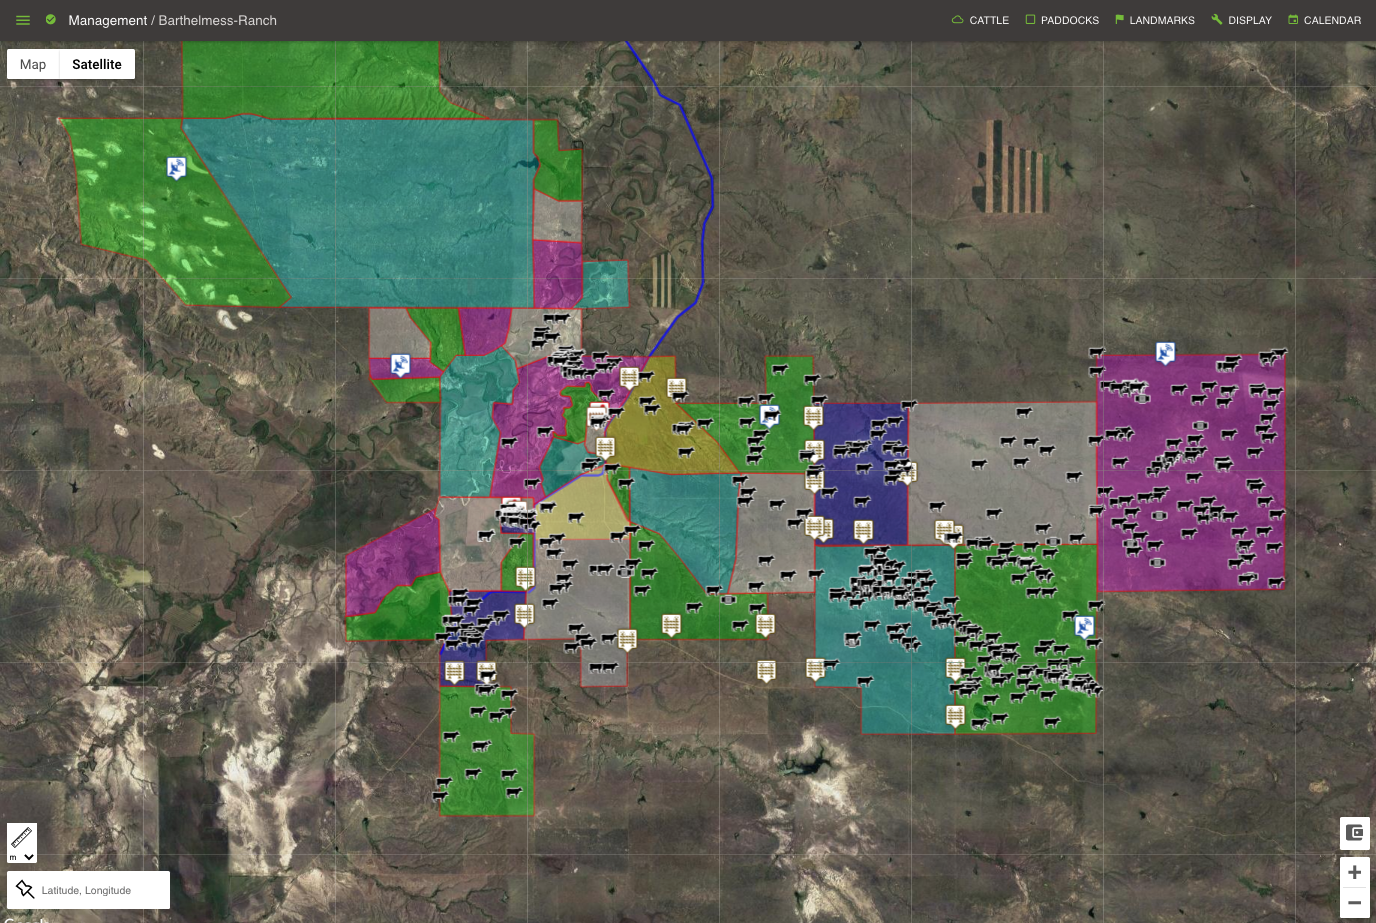This screenshot has height=923, width=1376.
Task: Open the CATTLE panel icon
Action: 957,19
